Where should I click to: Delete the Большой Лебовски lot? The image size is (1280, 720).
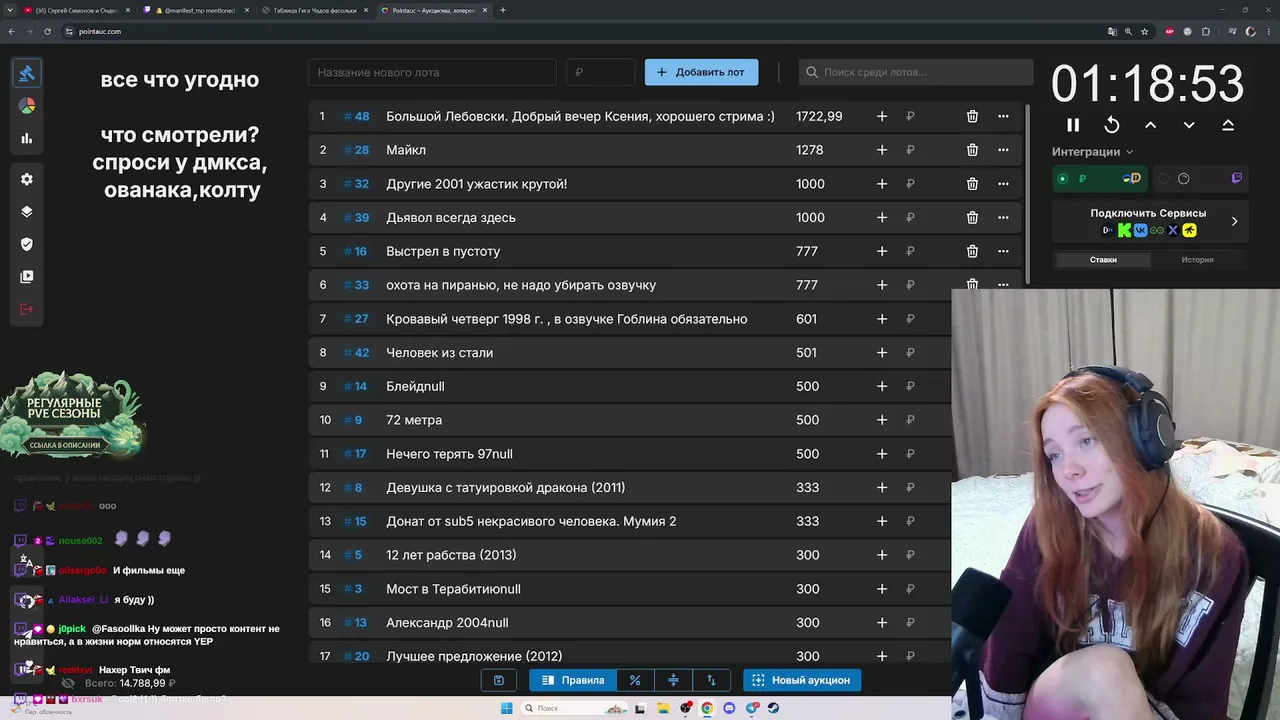tap(972, 116)
